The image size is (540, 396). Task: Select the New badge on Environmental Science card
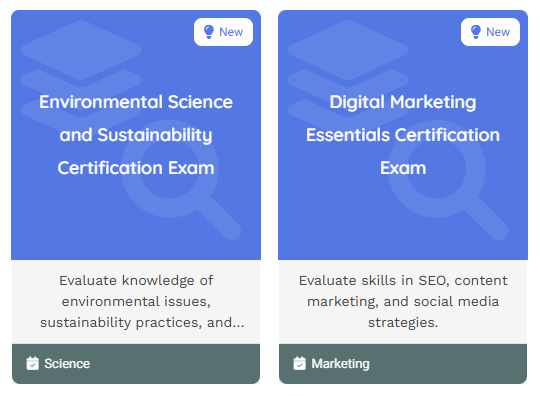(224, 32)
